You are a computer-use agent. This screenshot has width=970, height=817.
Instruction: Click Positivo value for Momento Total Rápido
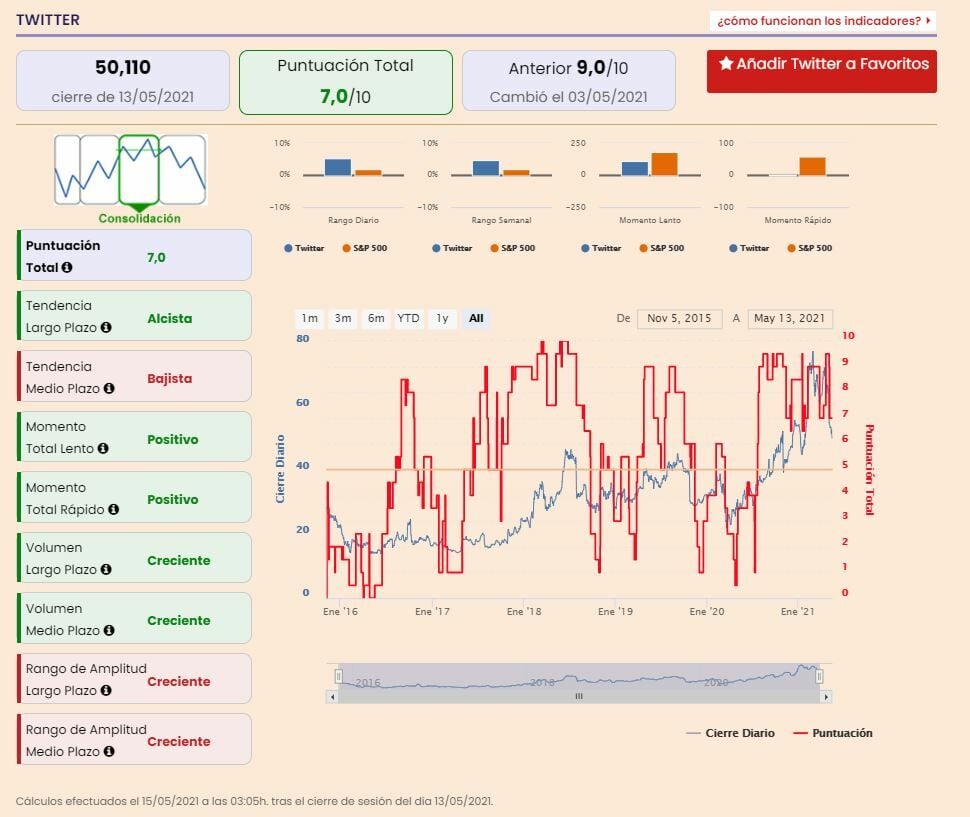(173, 499)
